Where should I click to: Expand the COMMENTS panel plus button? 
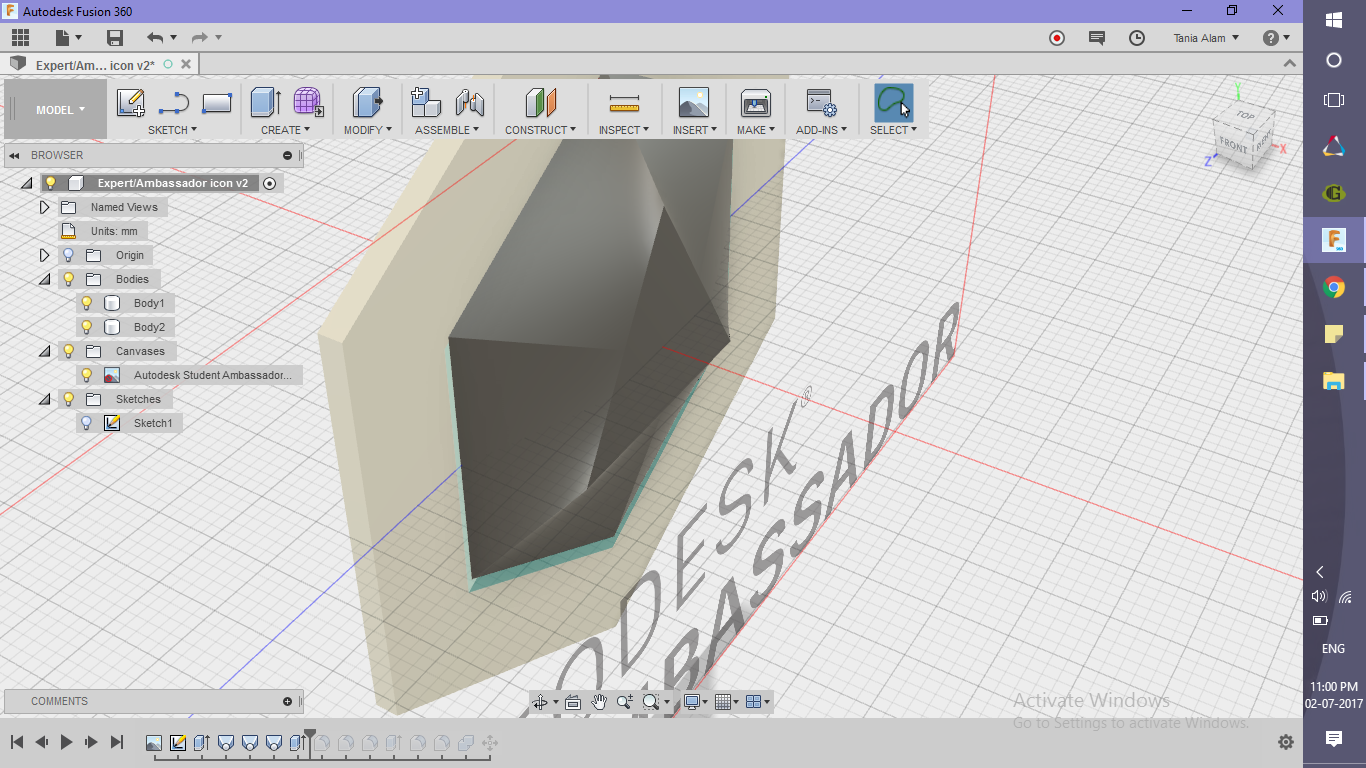coord(287,701)
